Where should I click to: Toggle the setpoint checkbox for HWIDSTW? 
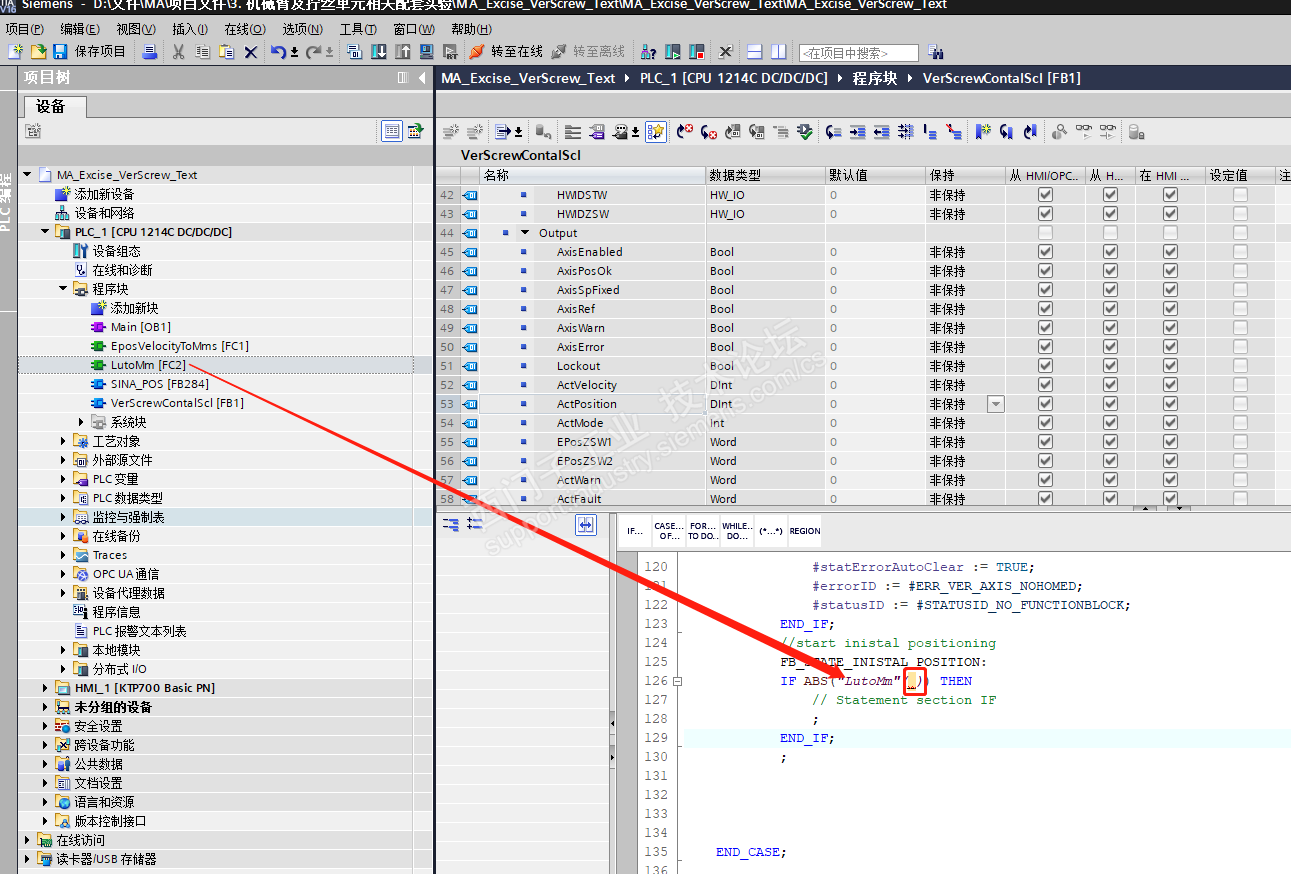[1240, 195]
